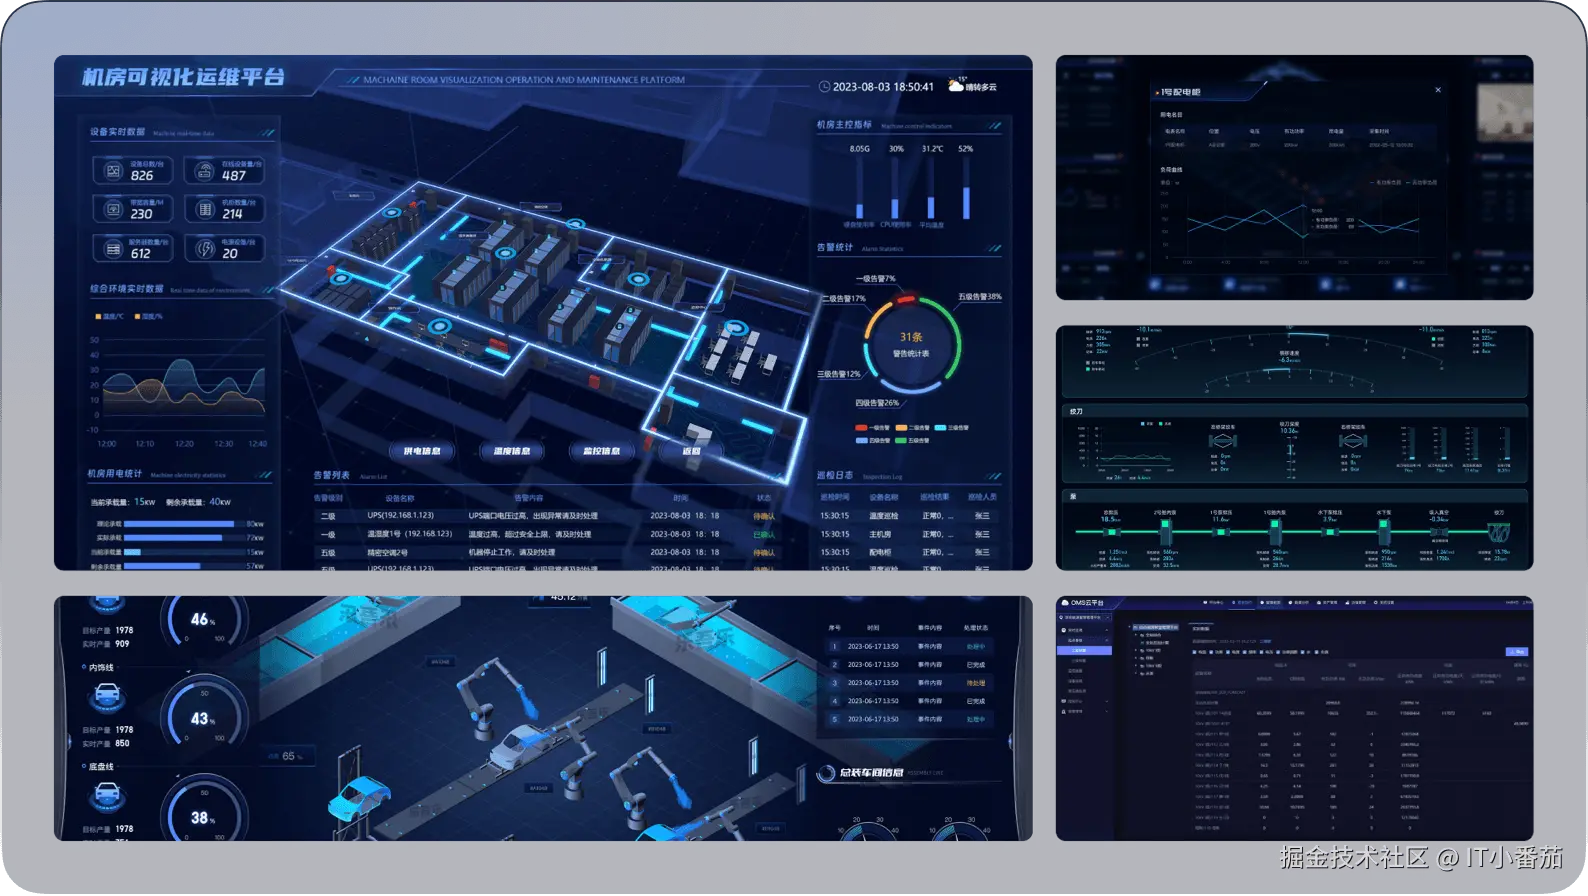The image size is (1588, 896).
Task: Select 主机房 in the inspection log
Action: pos(880,534)
